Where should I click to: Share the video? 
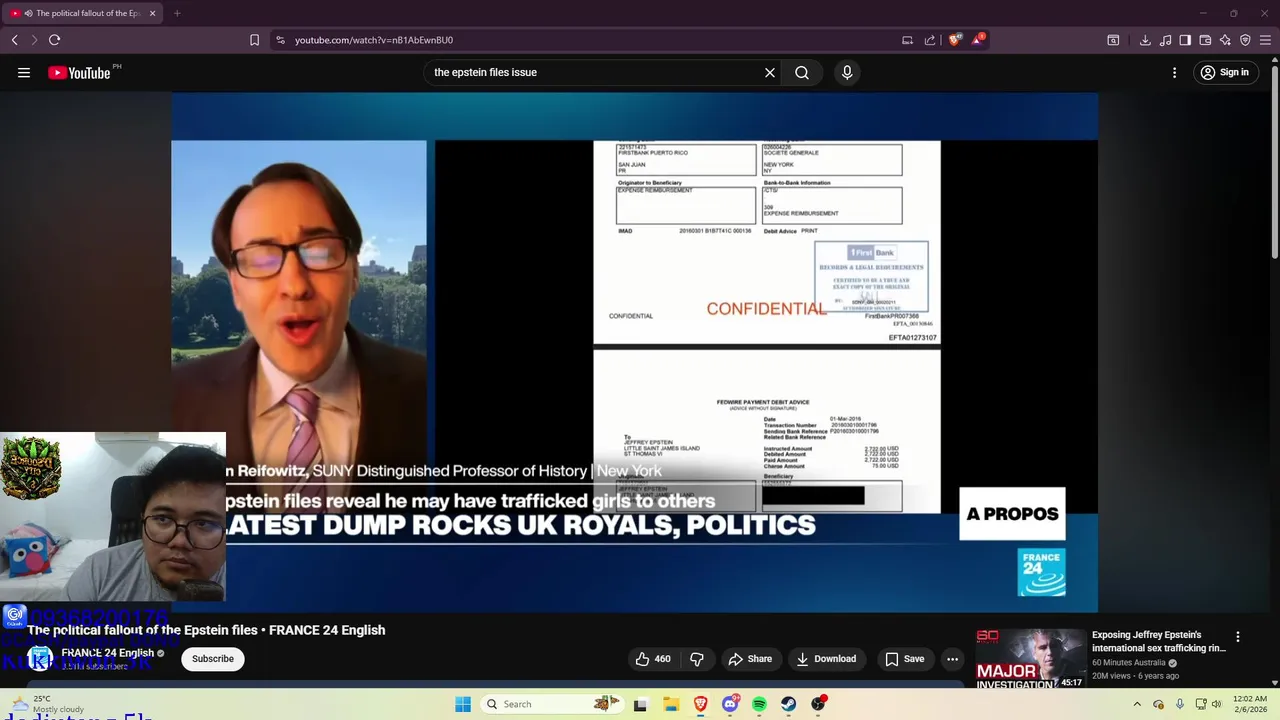tap(750, 659)
